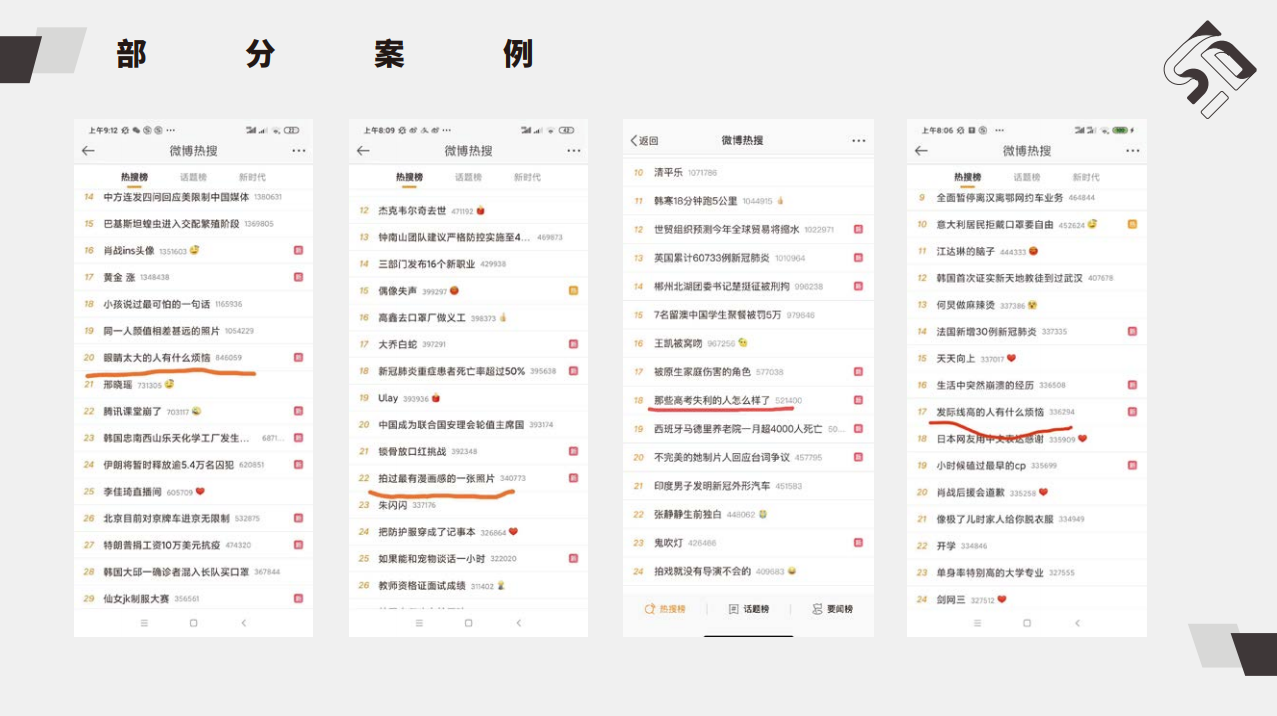Open three-dot menu in the 8:06 screenshot
This screenshot has height=716, width=1277.
1133,151
